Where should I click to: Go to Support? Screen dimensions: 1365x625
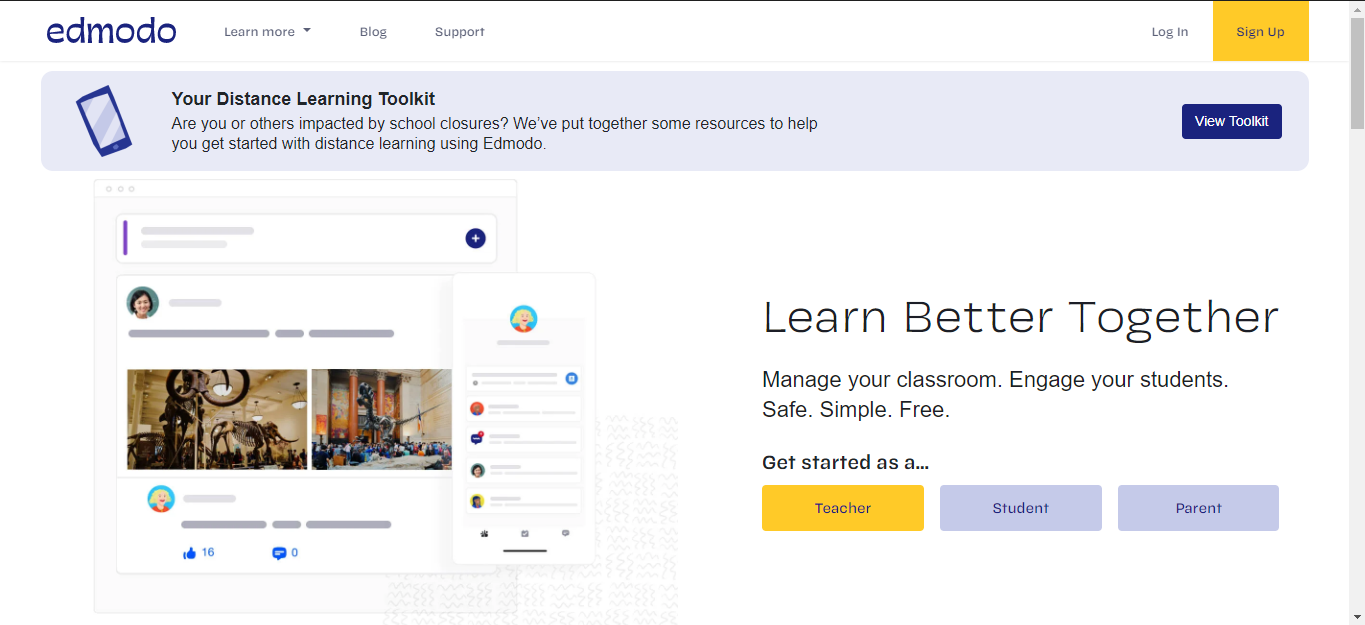click(459, 31)
